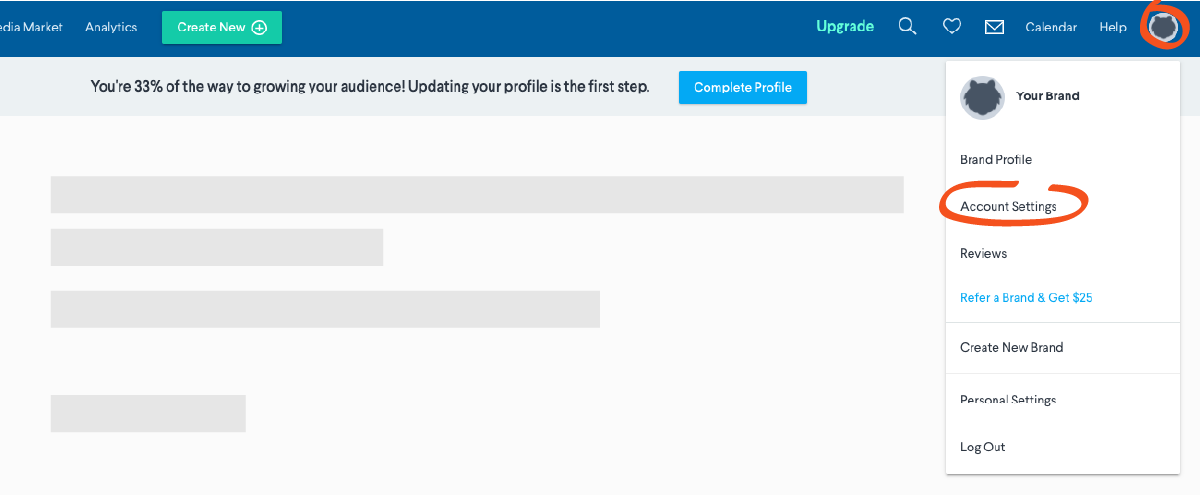Select Brand Profile from dropdown menu
1200x495 pixels.
[x=996, y=160]
